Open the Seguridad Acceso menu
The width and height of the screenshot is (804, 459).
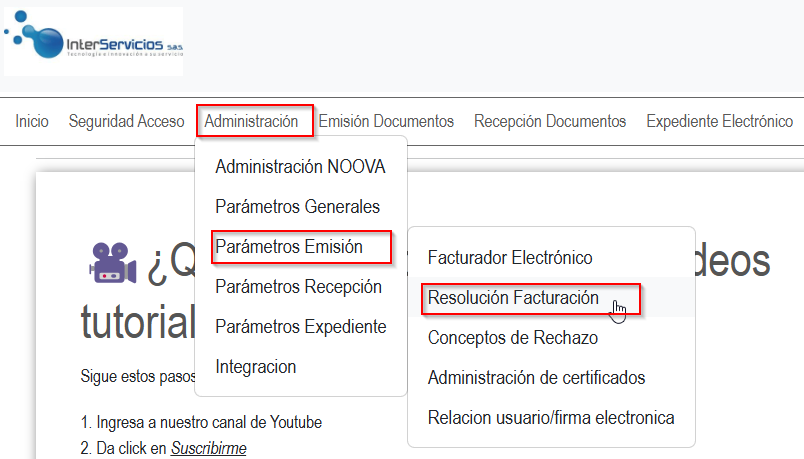(126, 121)
